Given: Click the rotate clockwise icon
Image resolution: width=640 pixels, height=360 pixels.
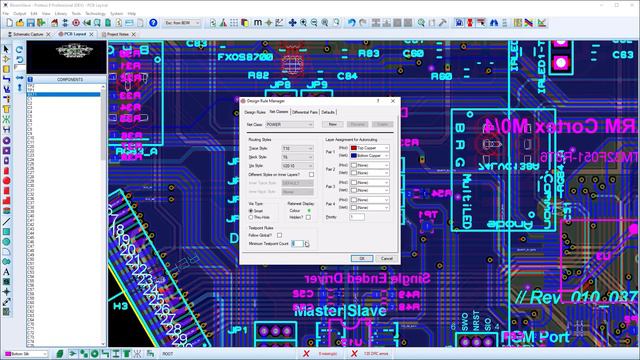Looking at the screenshot, I should (19, 49).
